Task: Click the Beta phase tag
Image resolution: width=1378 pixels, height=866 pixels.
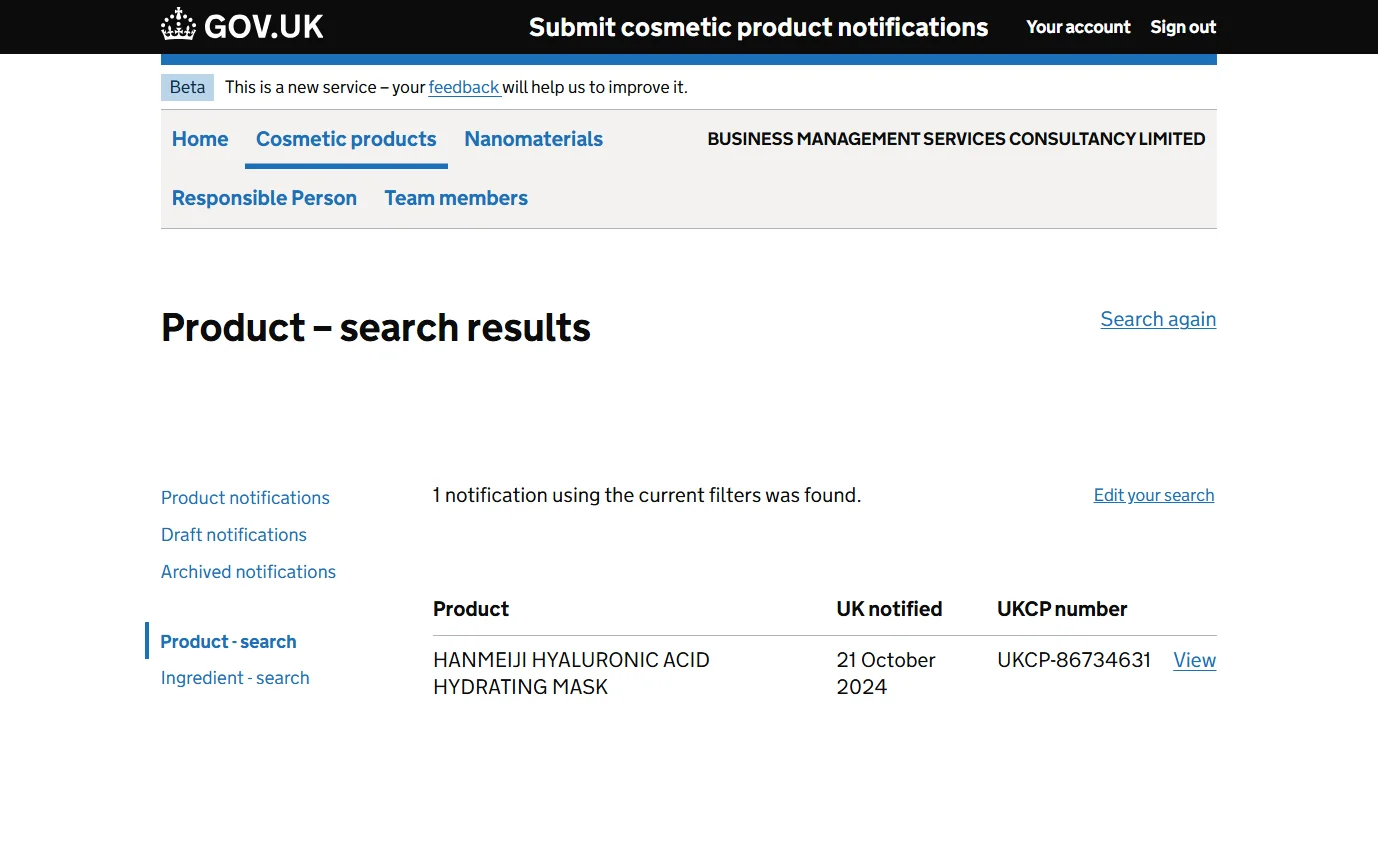Action: pyautogui.click(x=187, y=87)
